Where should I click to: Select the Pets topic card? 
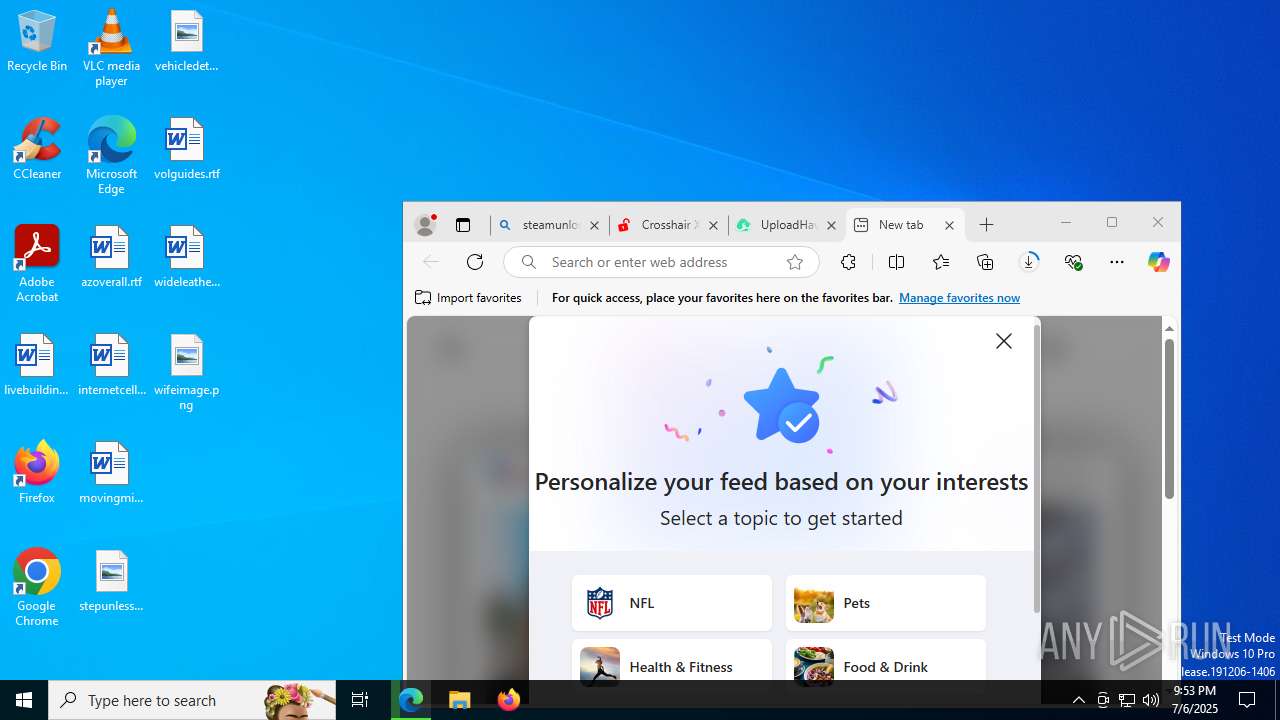click(x=886, y=603)
